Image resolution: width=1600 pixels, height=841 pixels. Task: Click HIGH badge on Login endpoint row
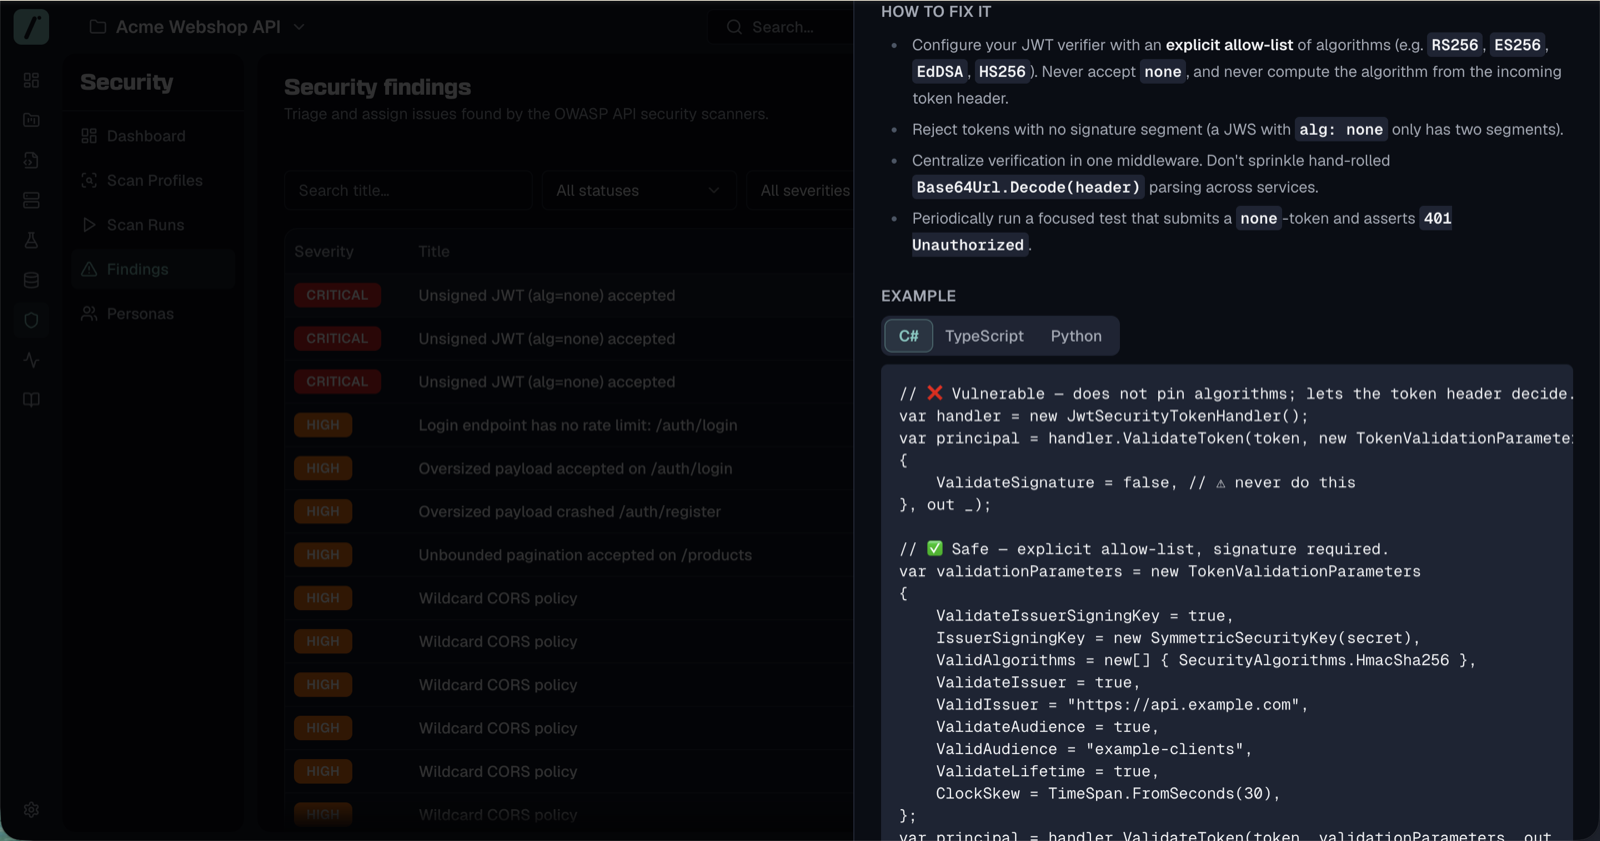[x=323, y=425]
